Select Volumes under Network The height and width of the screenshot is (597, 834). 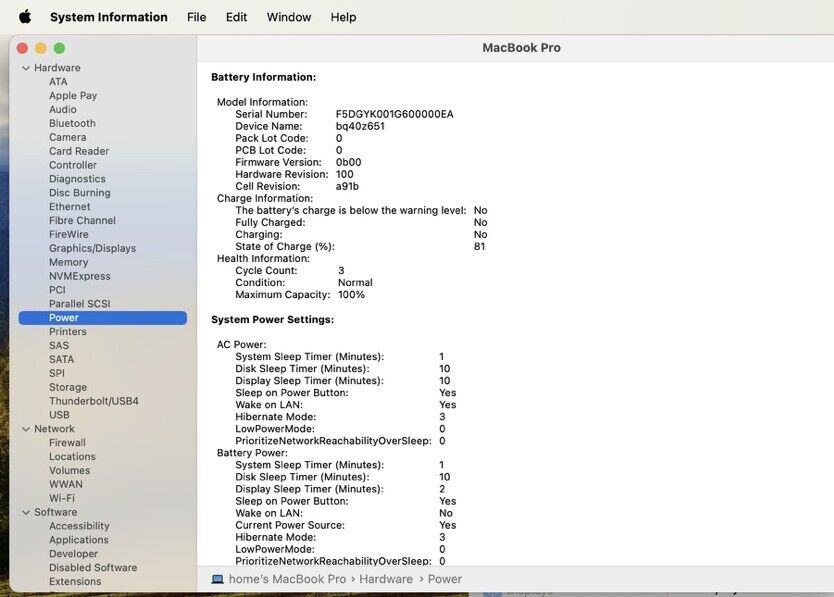(69, 470)
